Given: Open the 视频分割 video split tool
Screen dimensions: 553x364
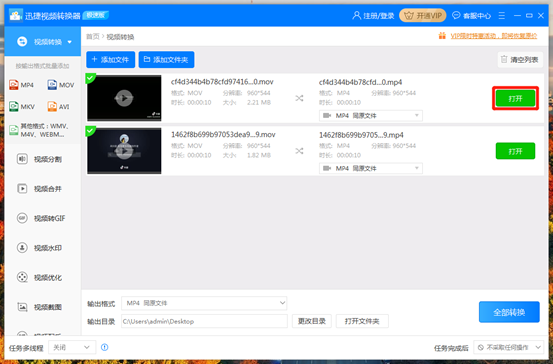Looking at the screenshot, I should [x=40, y=159].
